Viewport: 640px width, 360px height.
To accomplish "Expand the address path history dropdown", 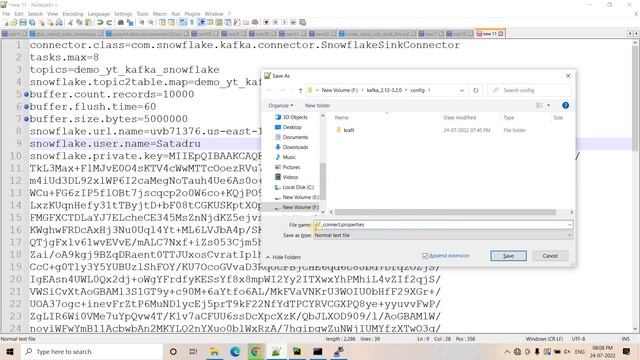I will [x=462, y=90].
